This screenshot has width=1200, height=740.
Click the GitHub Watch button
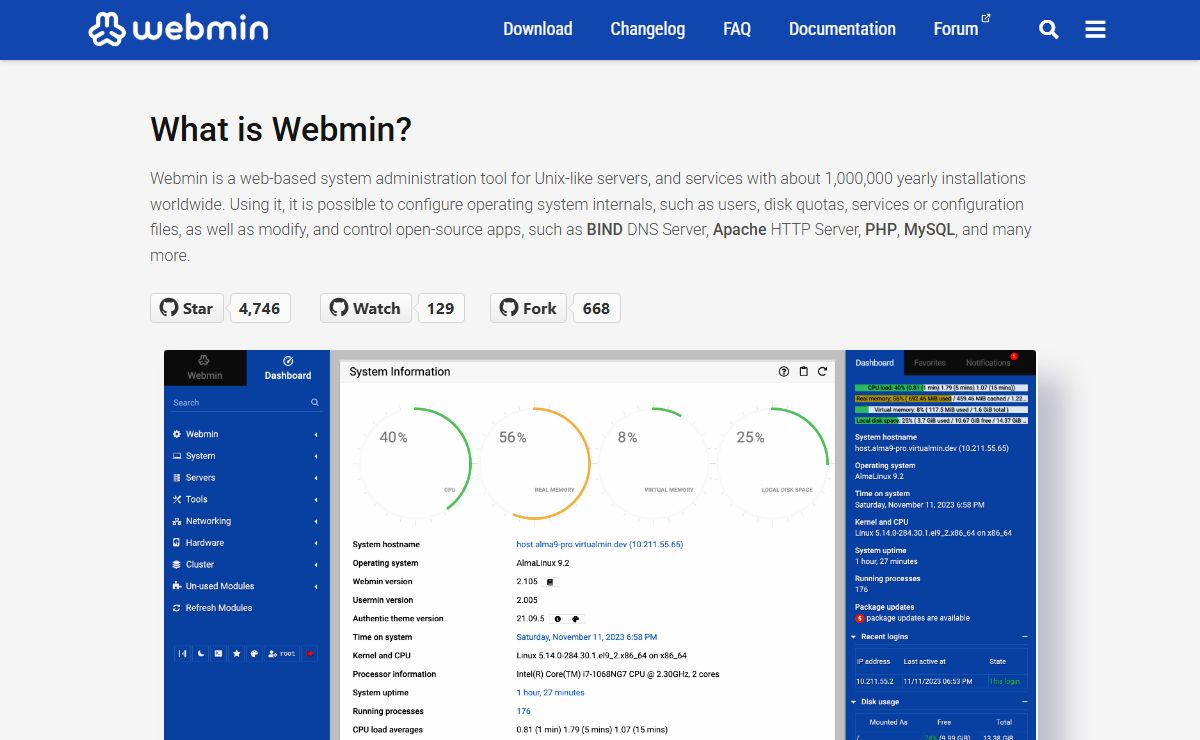click(x=365, y=308)
